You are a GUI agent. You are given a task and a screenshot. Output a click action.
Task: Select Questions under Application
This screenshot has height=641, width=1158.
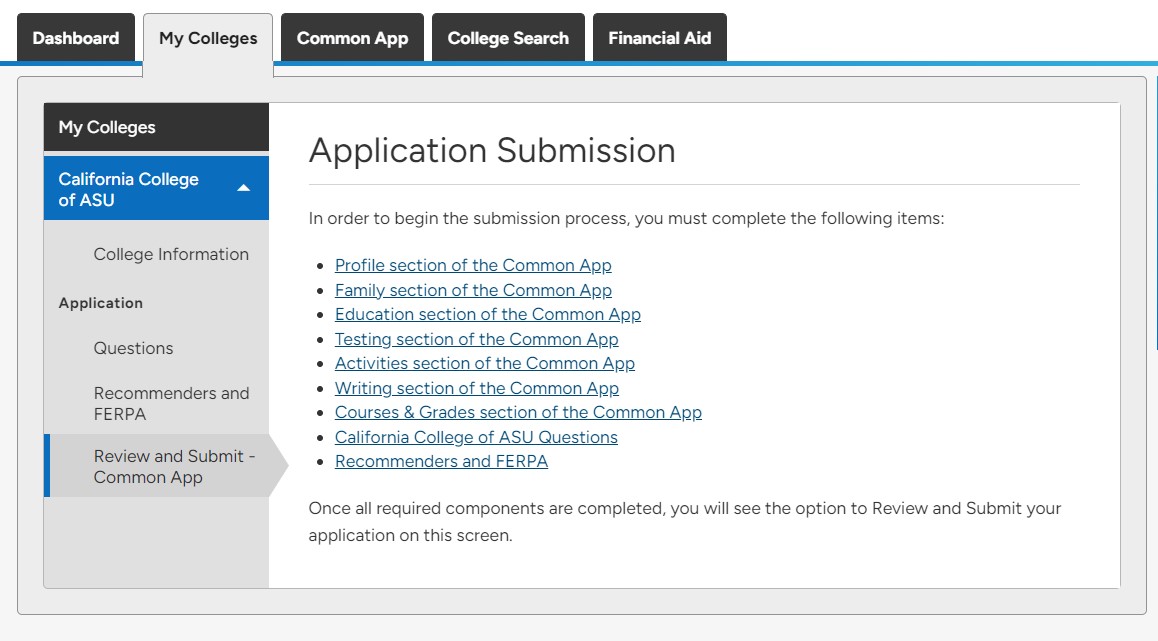131,348
